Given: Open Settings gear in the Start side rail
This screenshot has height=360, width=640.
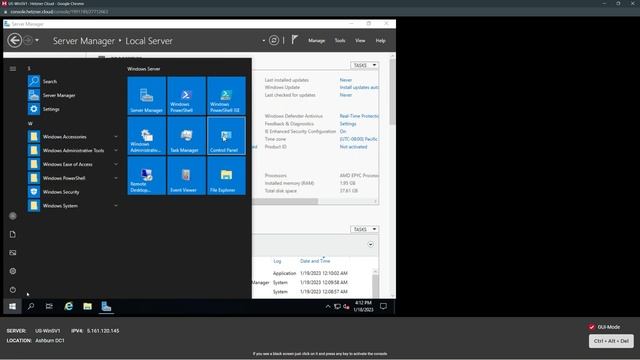Looking at the screenshot, I should pyautogui.click(x=13, y=271).
